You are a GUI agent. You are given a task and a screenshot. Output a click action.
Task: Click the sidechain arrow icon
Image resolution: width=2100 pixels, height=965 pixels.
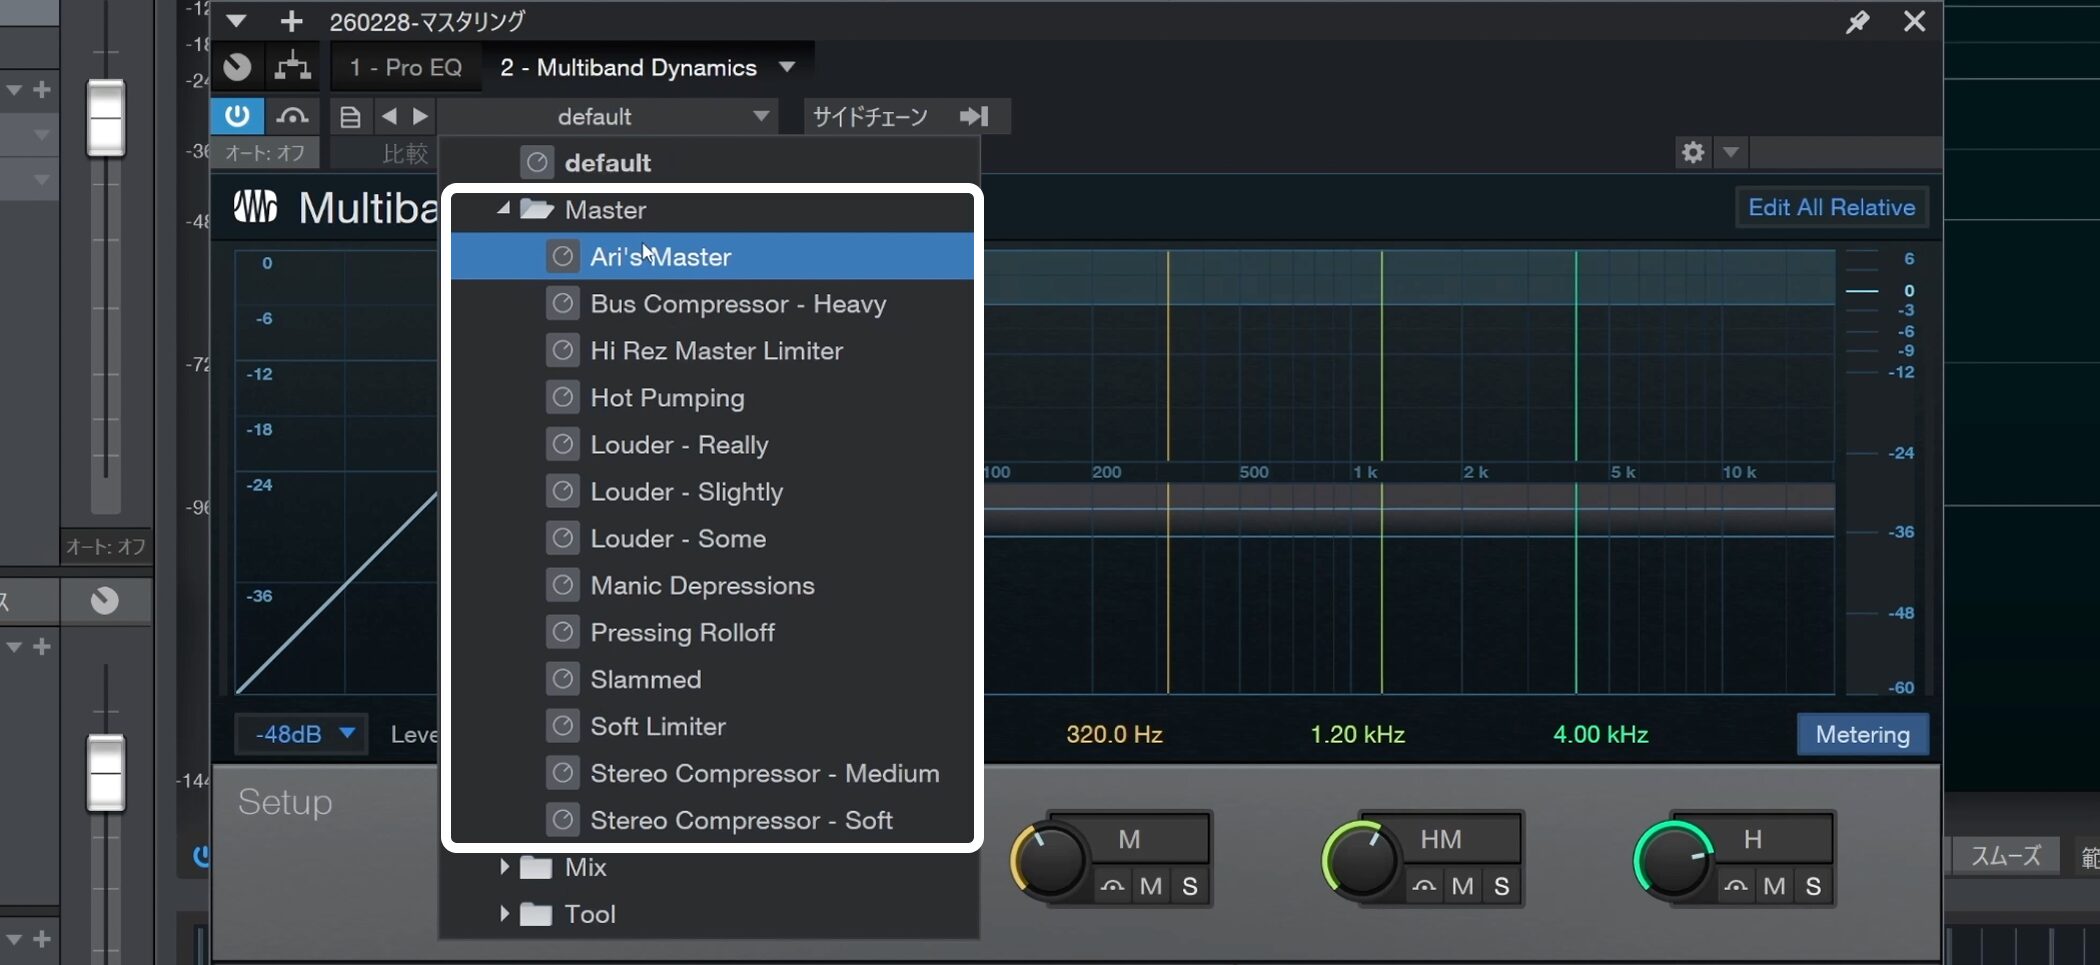coord(974,117)
